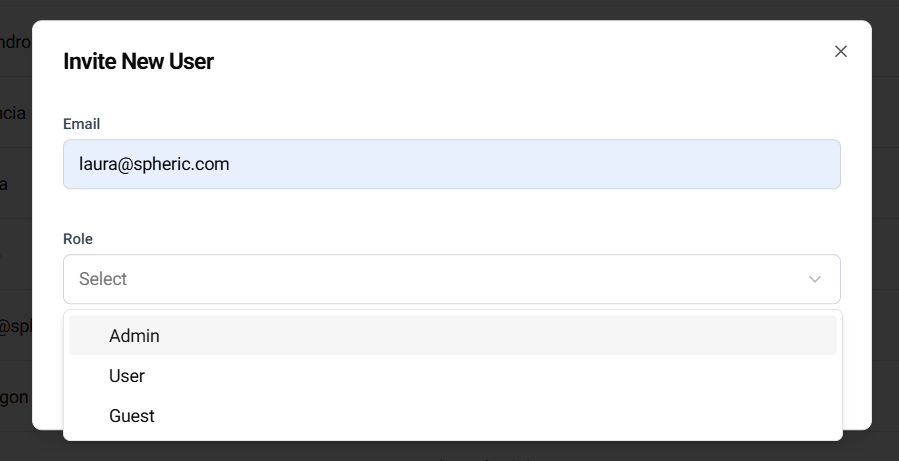Click the Role field label
Image resolution: width=899 pixels, height=461 pixels.
(x=78, y=239)
